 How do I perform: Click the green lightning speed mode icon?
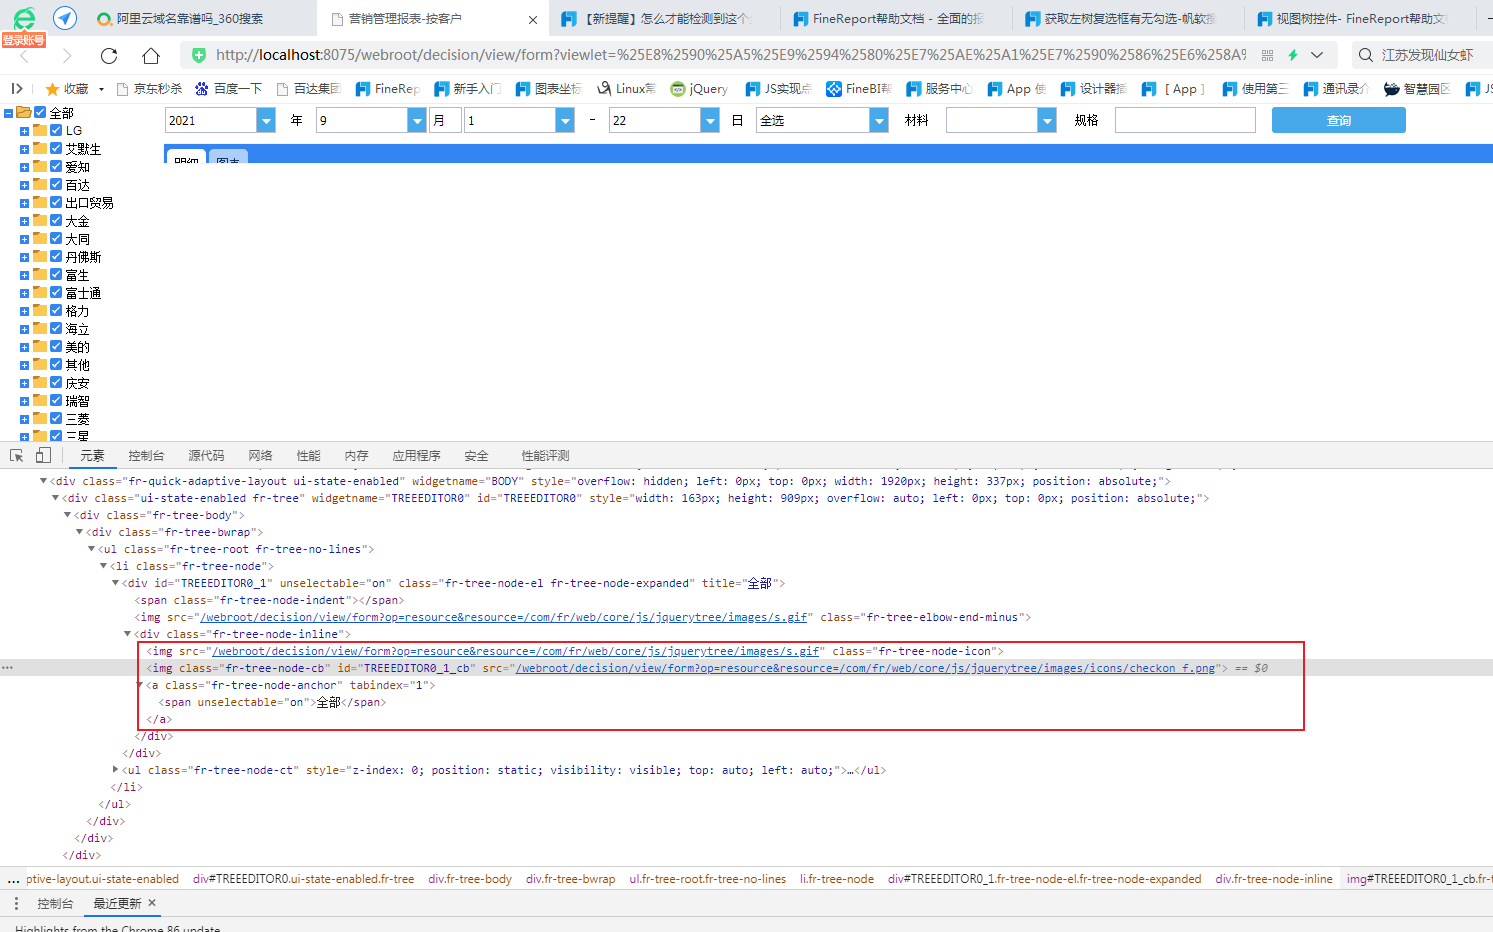pos(1293,55)
